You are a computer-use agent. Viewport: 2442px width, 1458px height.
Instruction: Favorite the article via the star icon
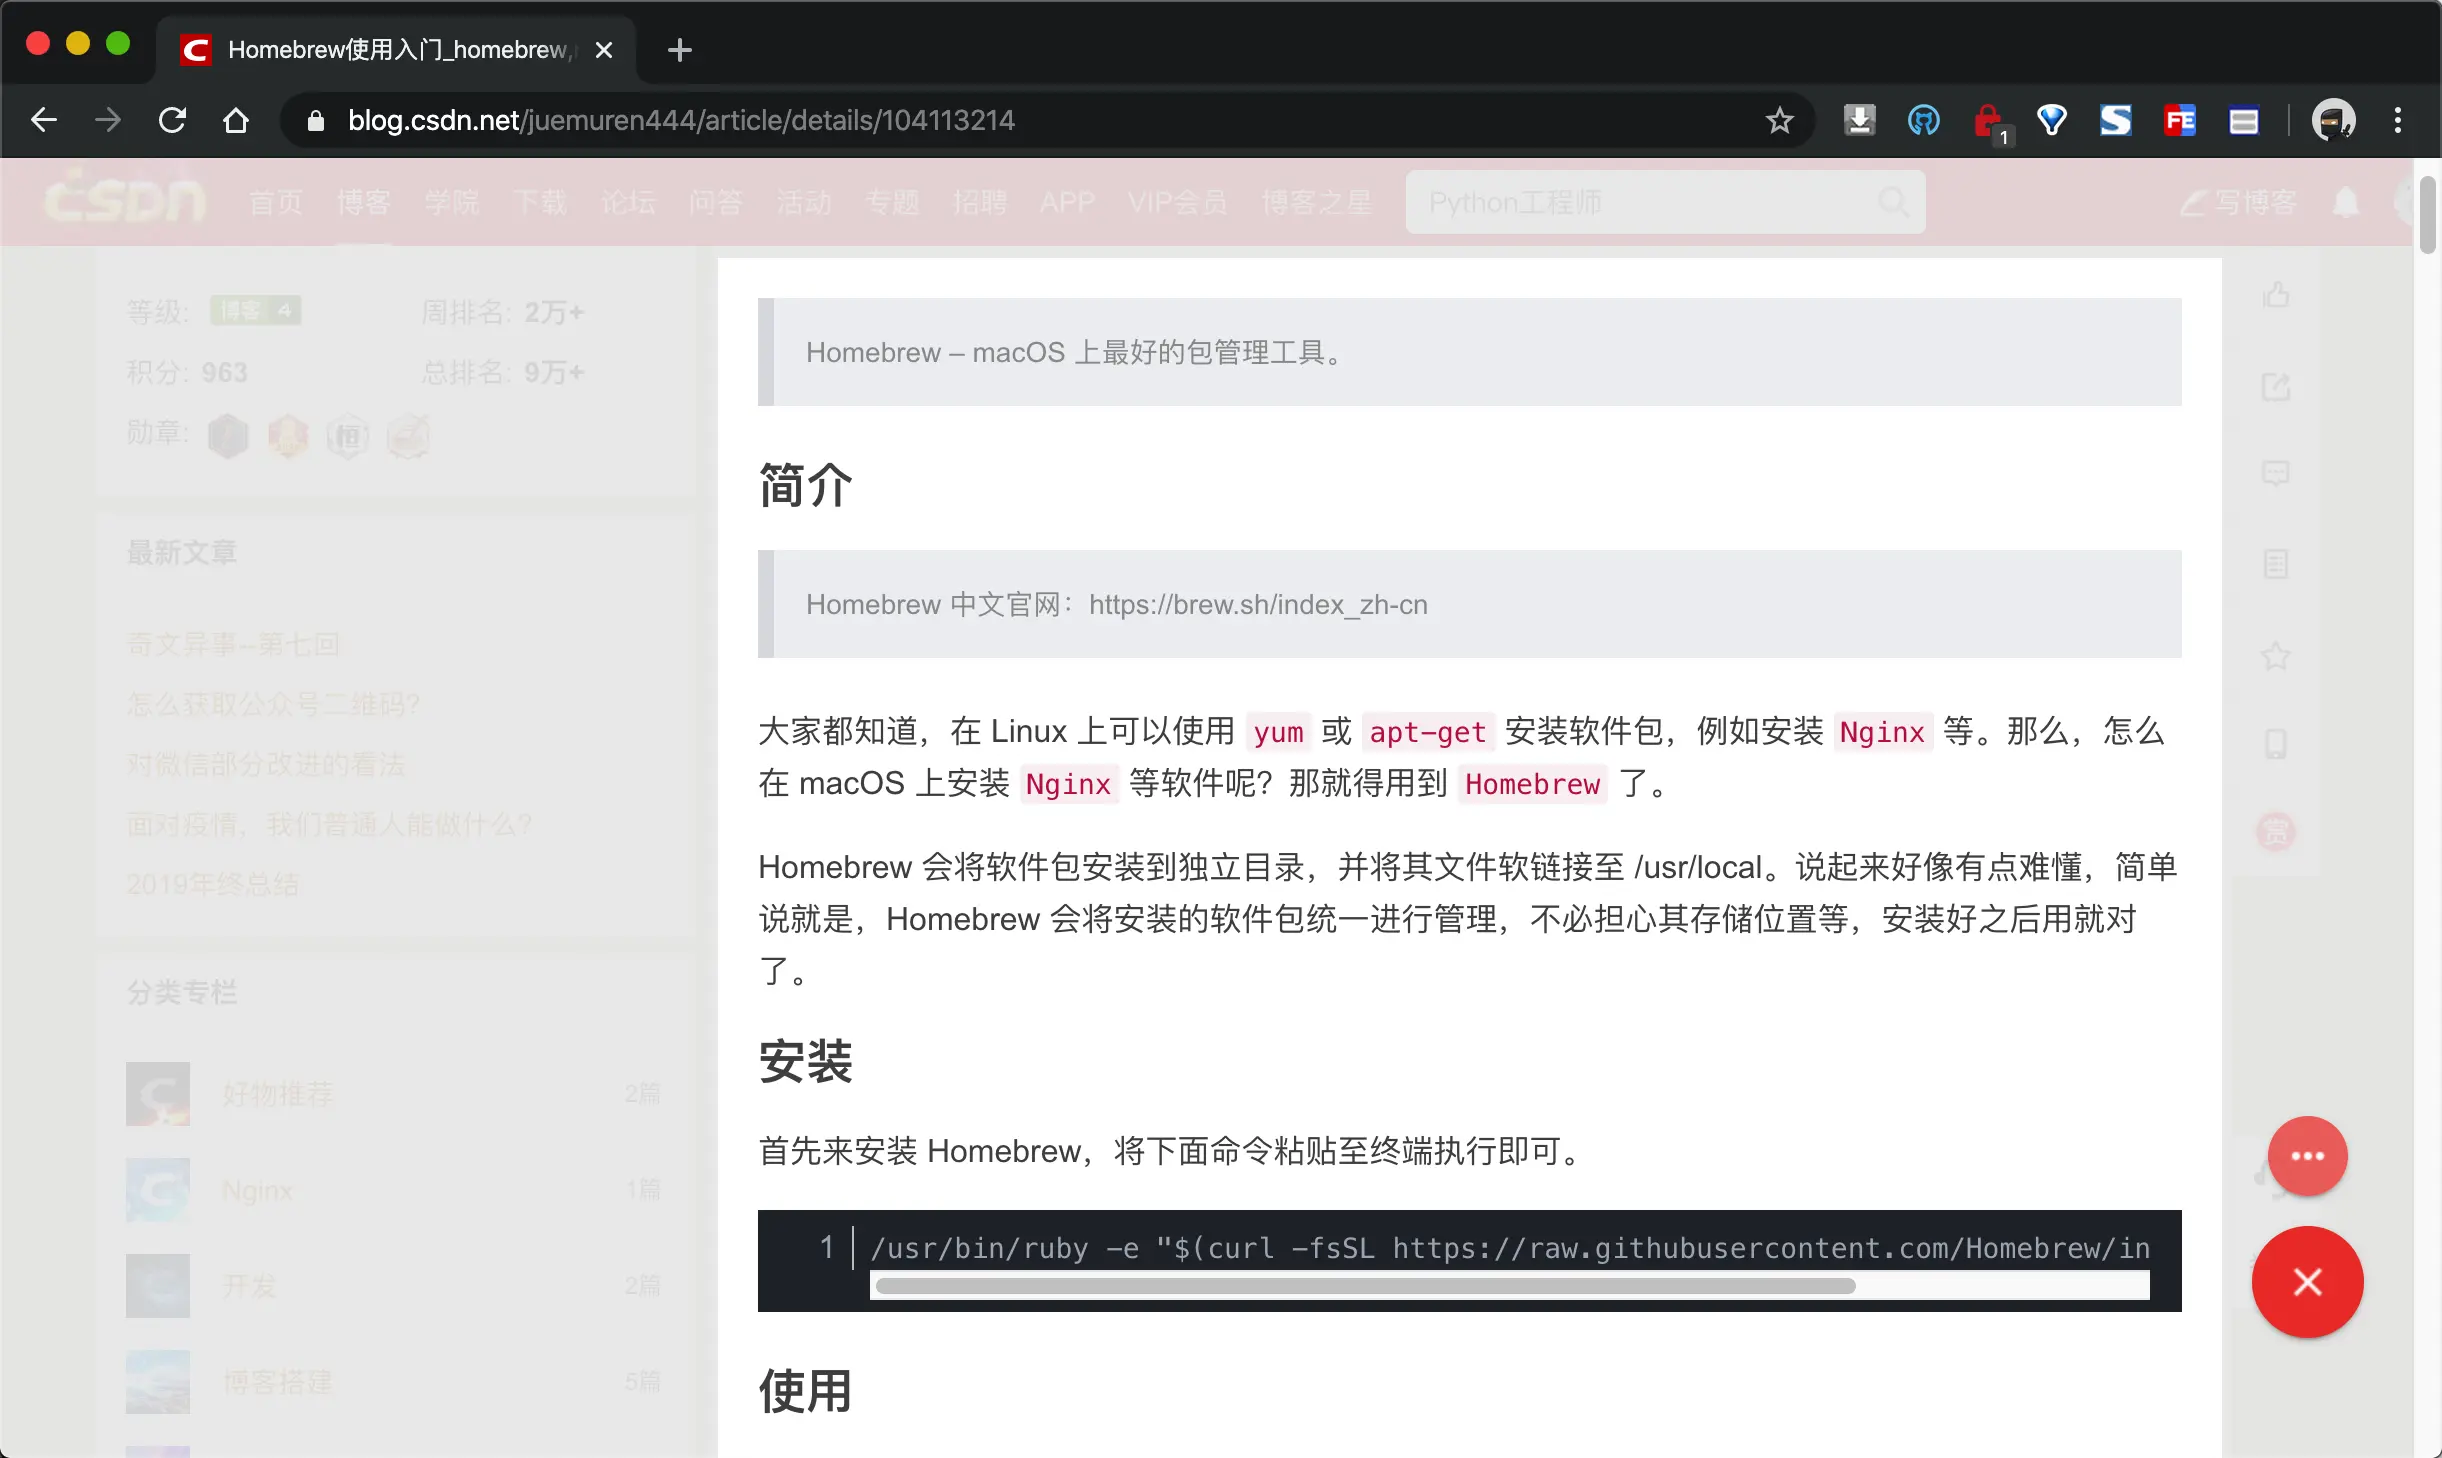2277,657
